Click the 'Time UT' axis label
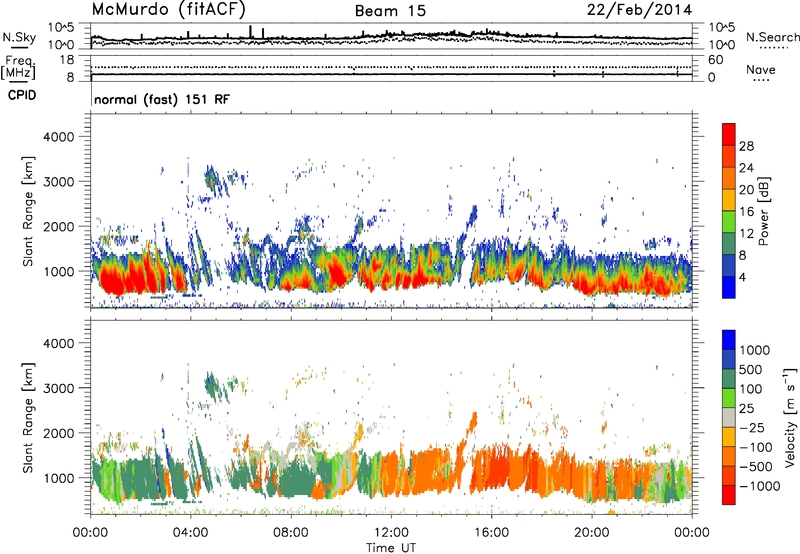This screenshot has height=554, width=800. pos(391,548)
